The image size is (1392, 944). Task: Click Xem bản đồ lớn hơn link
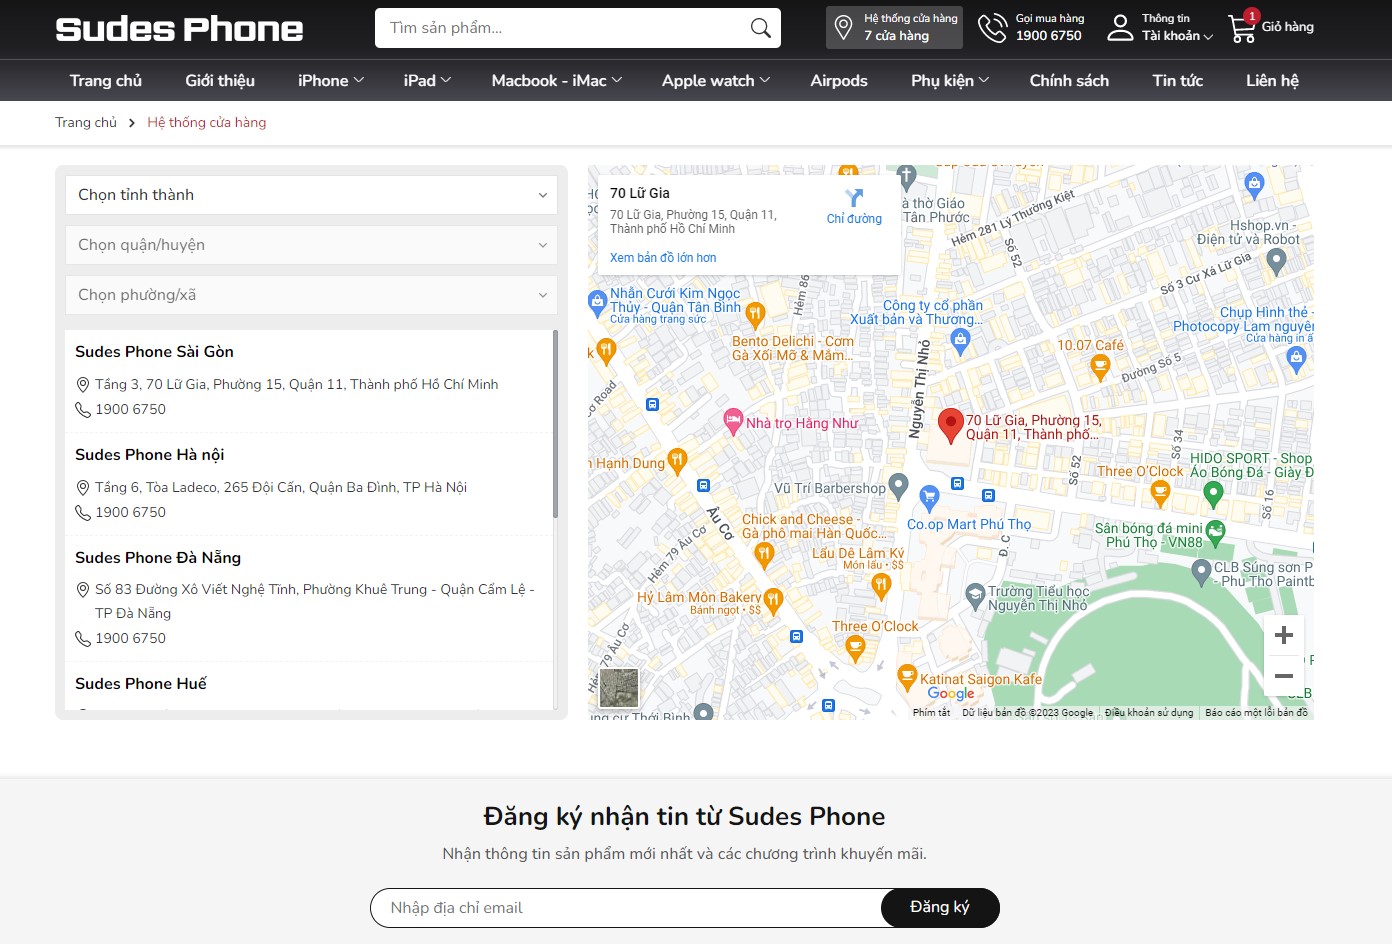coord(663,258)
